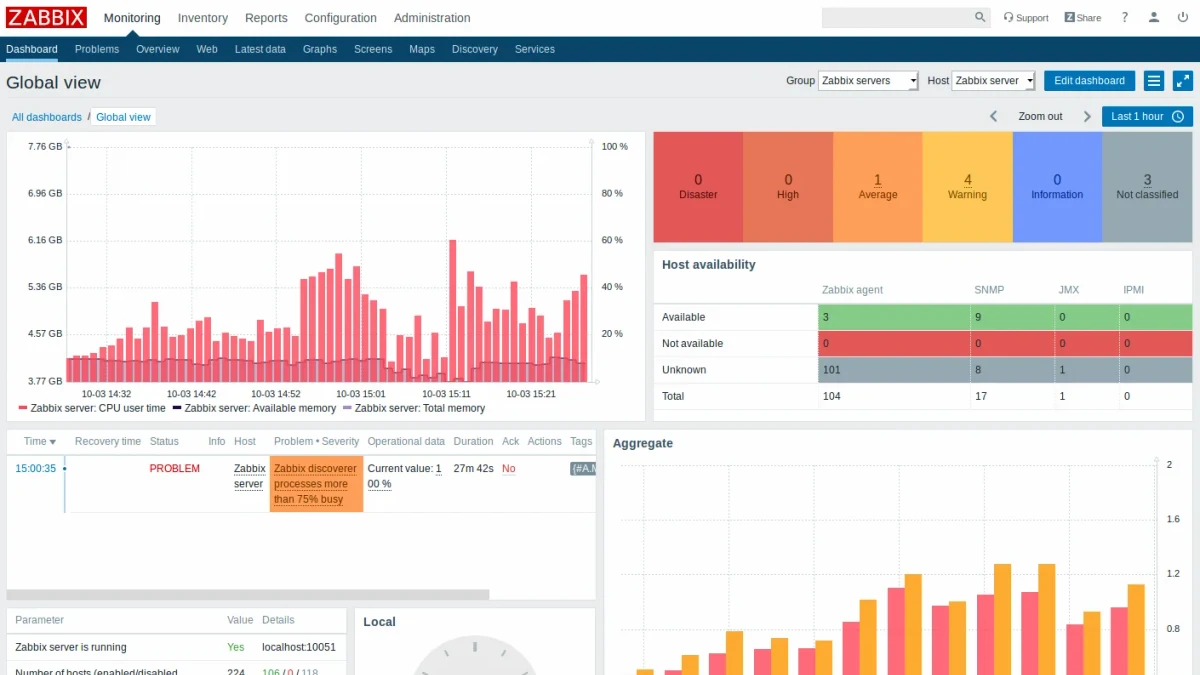Open the Reports menu
The height and width of the screenshot is (675, 1200).
(x=266, y=18)
